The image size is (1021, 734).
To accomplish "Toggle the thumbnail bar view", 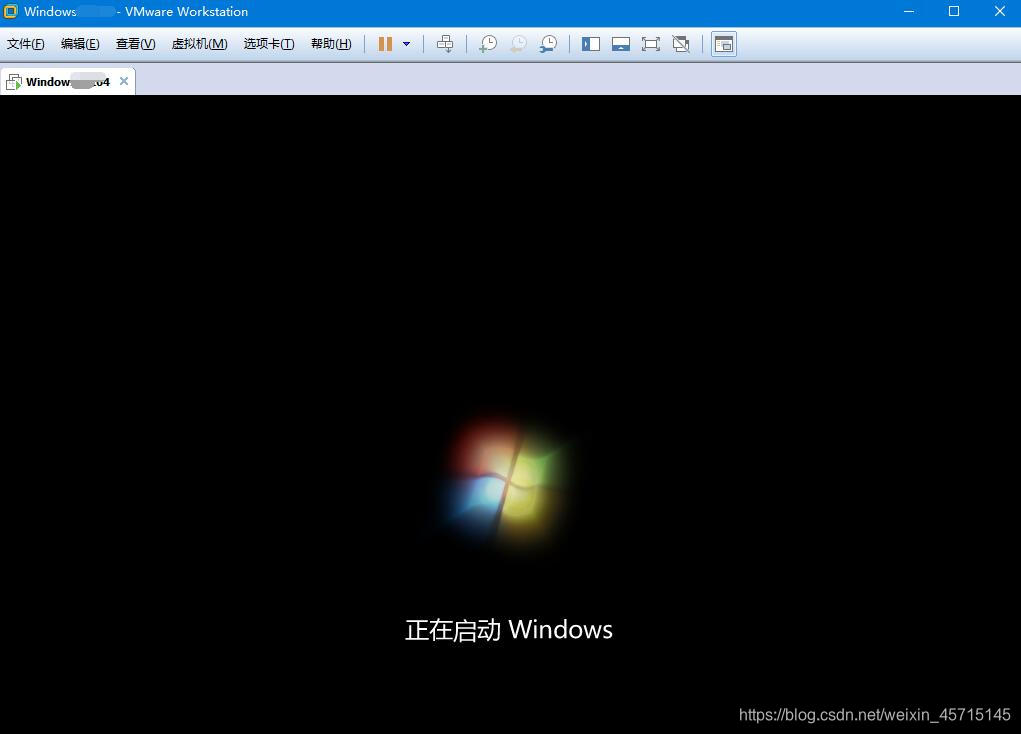I will tap(621, 44).
